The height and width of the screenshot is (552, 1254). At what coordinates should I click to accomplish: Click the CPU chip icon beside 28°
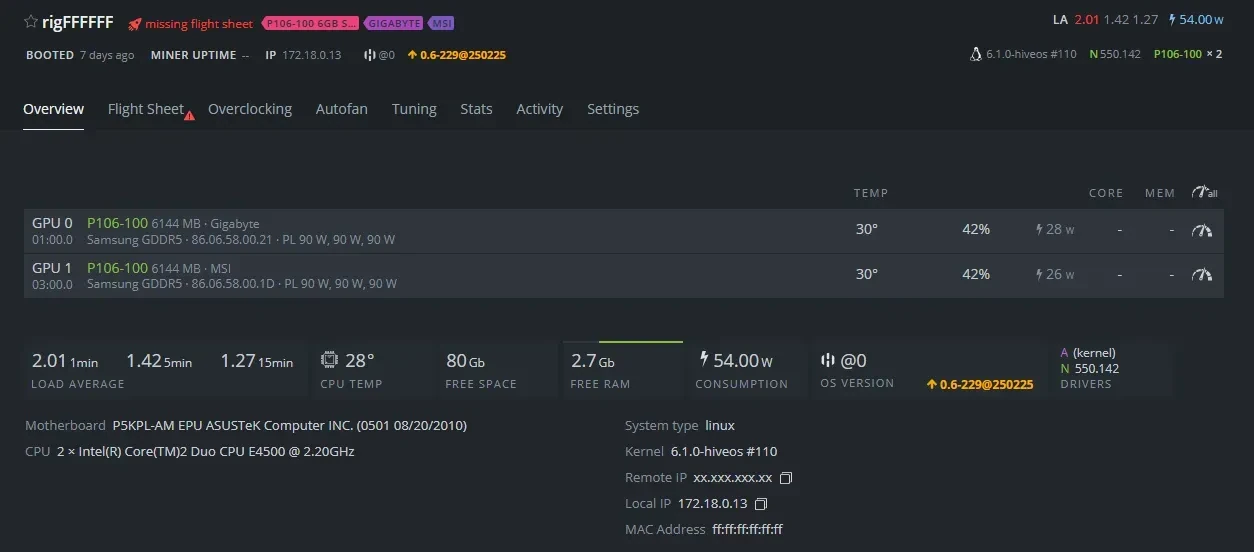click(329, 360)
